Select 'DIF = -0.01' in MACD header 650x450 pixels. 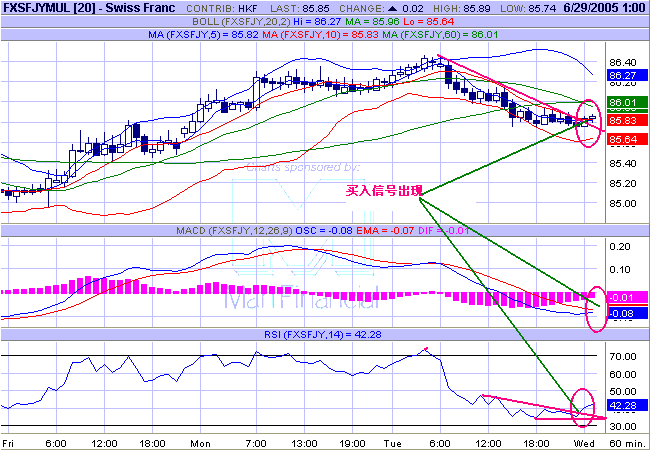click(x=443, y=230)
